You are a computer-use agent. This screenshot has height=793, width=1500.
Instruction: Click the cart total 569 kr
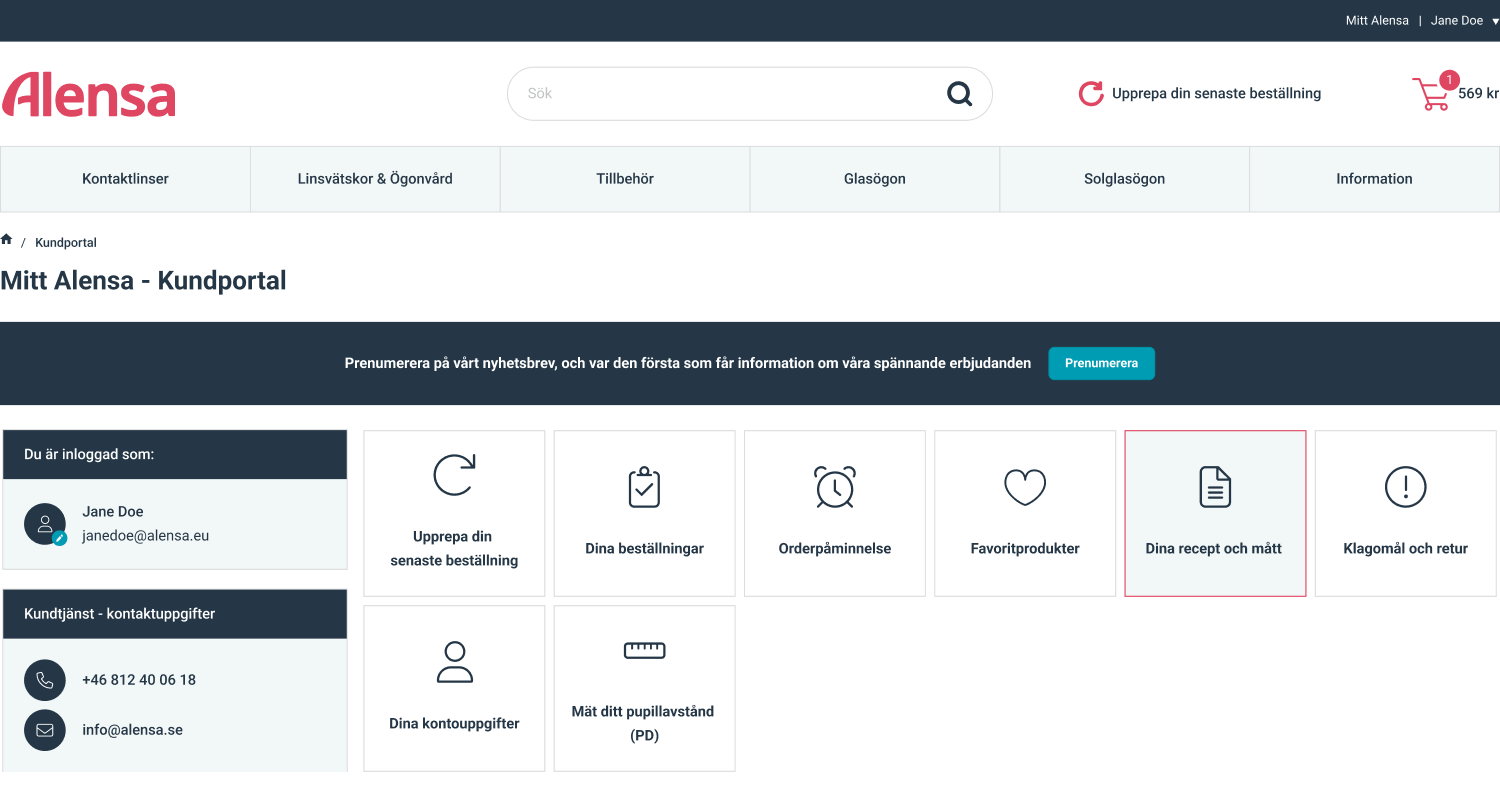1478,94
